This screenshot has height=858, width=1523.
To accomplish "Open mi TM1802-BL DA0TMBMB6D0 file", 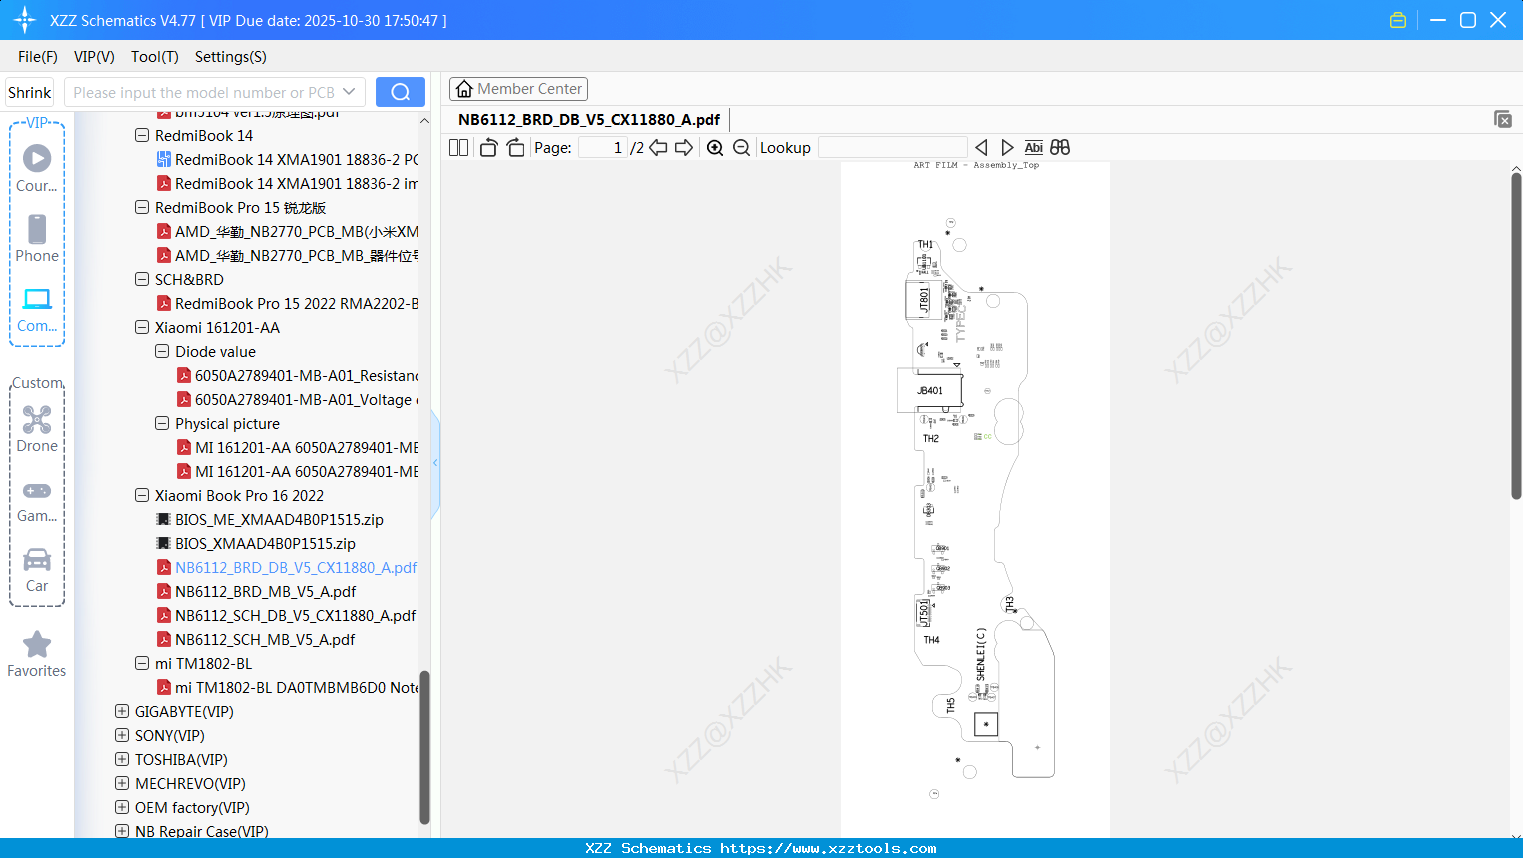I will coord(296,687).
